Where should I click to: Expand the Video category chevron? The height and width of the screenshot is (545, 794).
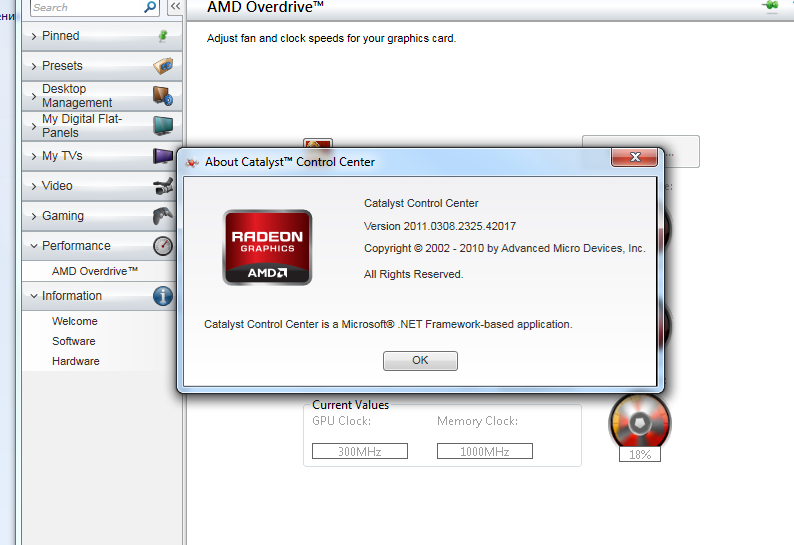(x=34, y=186)
